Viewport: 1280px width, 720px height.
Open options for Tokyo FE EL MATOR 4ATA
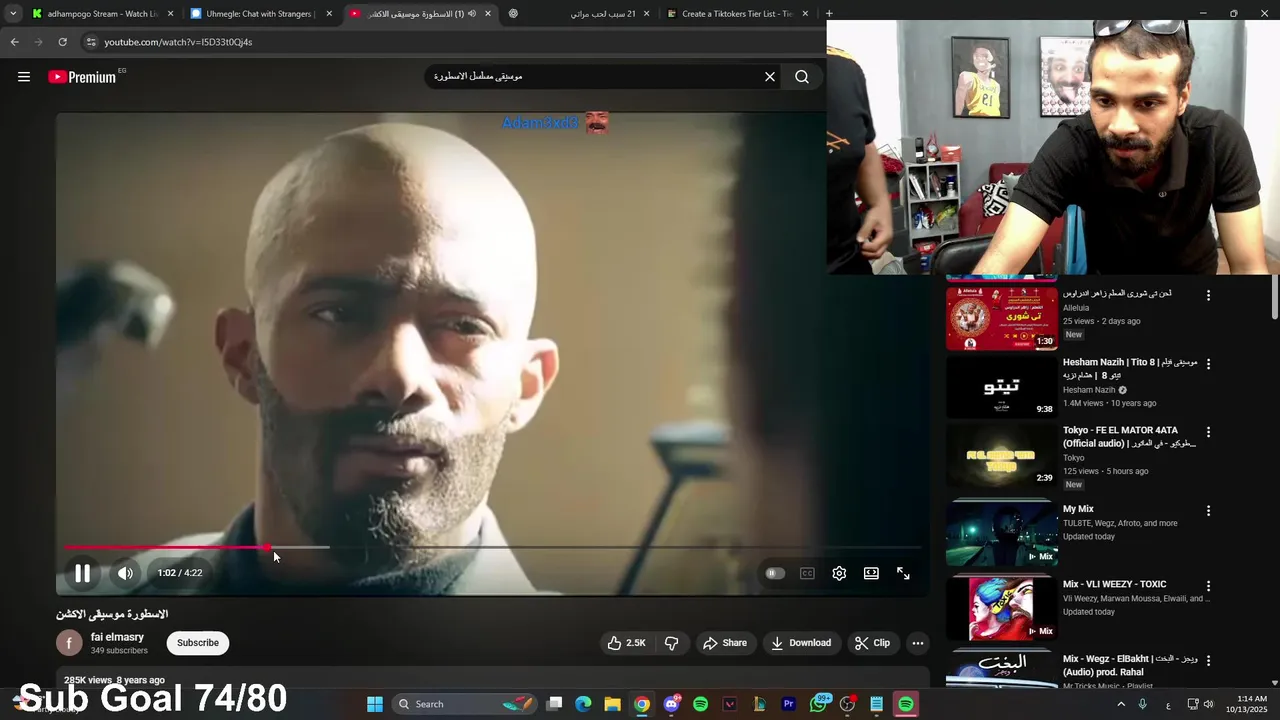(1208, 432)
